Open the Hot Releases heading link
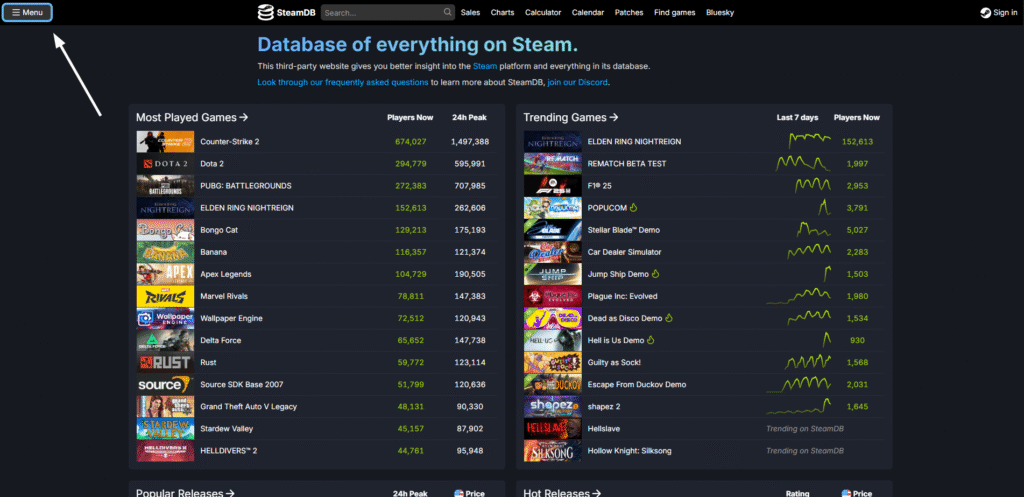1024x497 pixels. 562,493
